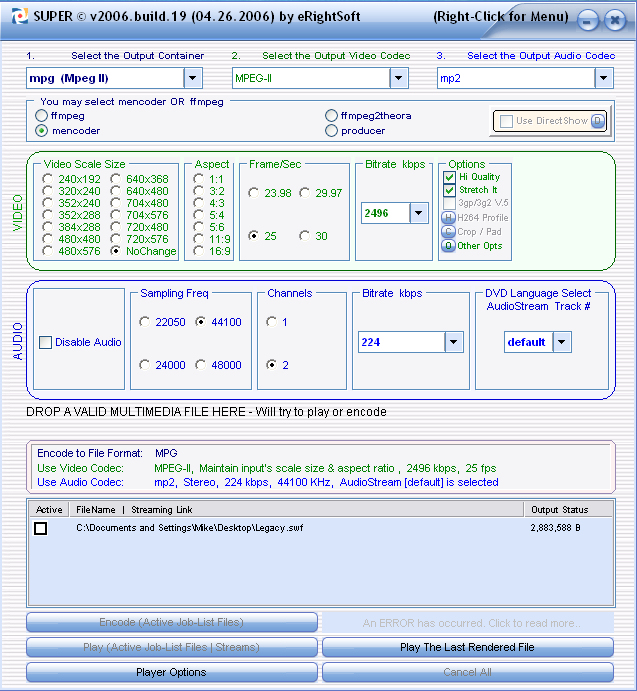
Task: Click the 224 audio bitrate field
Action: coord(402,342)
